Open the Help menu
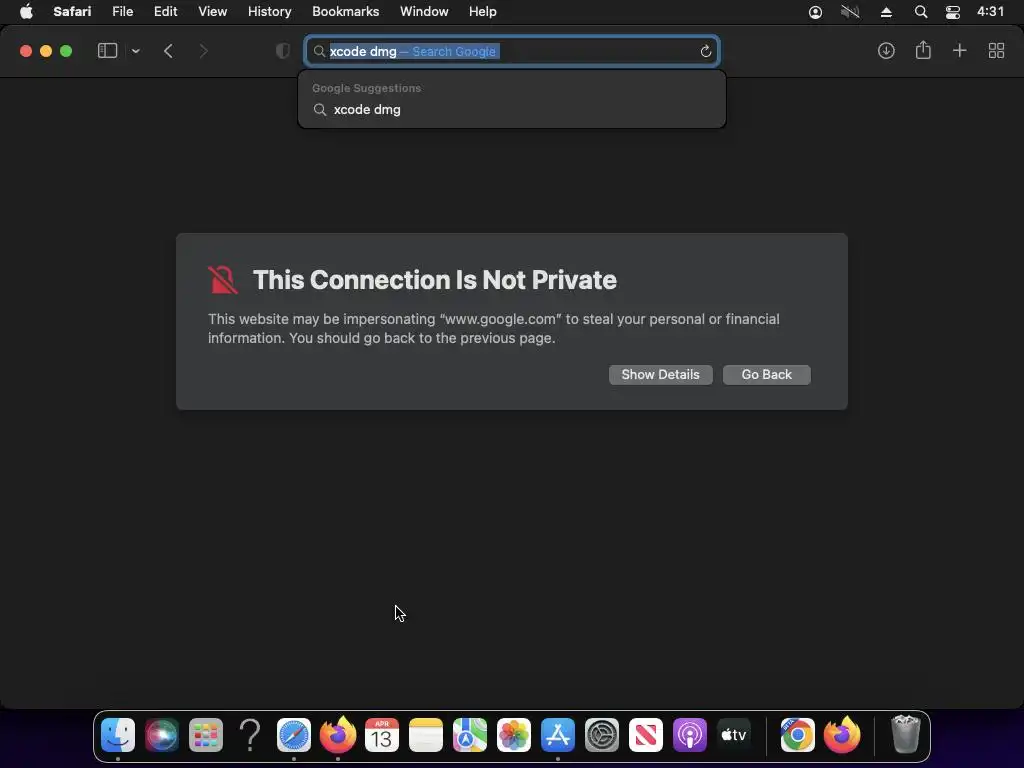This screenshot has width=1024, height=768. [x=483, y=12]
